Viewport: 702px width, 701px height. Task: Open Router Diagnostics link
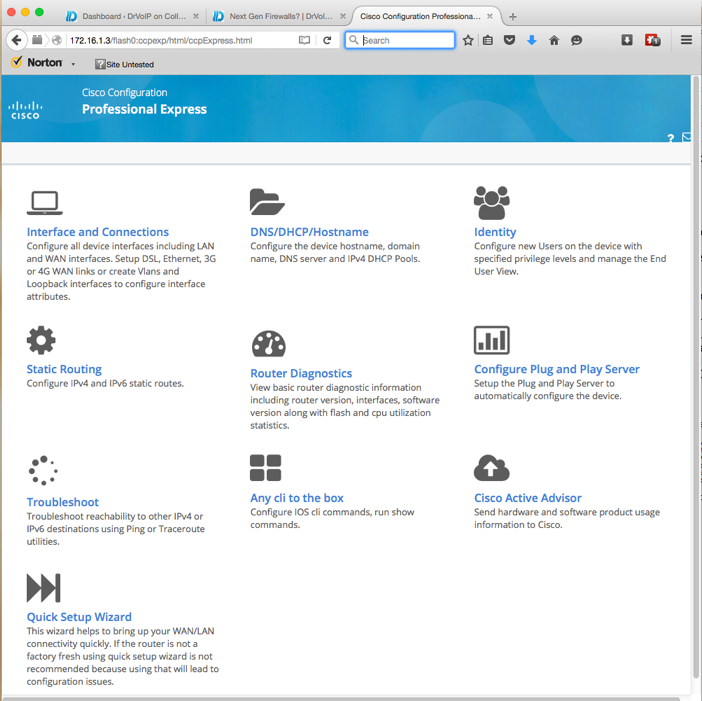[301, 373]
